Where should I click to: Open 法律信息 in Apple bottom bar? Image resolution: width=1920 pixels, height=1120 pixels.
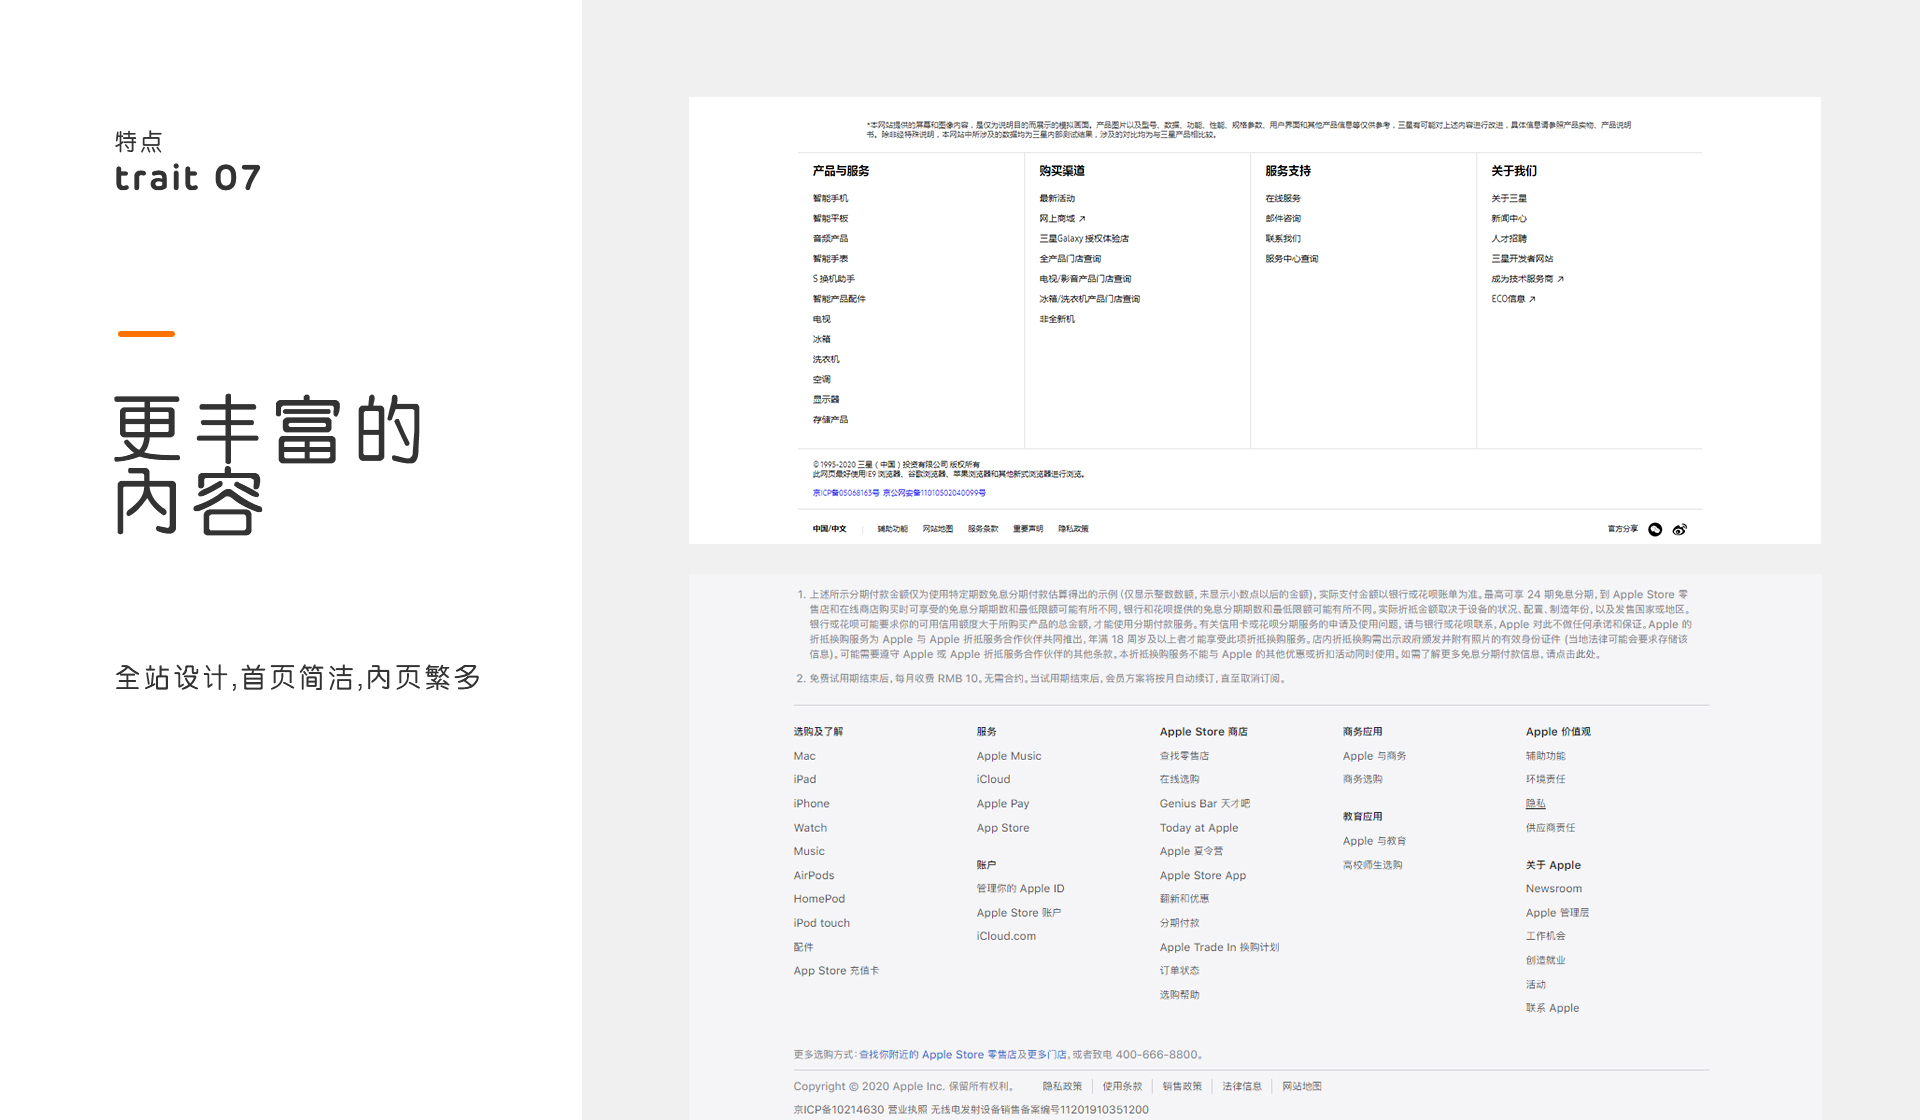click(x=1242, y=1086)
